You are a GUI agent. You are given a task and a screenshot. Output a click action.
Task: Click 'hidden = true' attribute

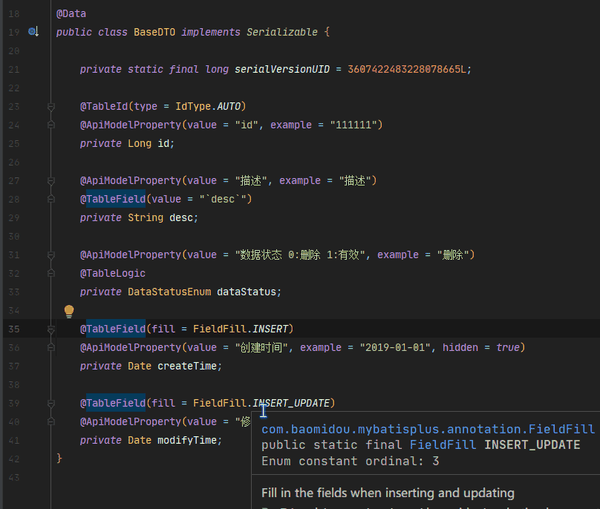(x=481, y=347)
